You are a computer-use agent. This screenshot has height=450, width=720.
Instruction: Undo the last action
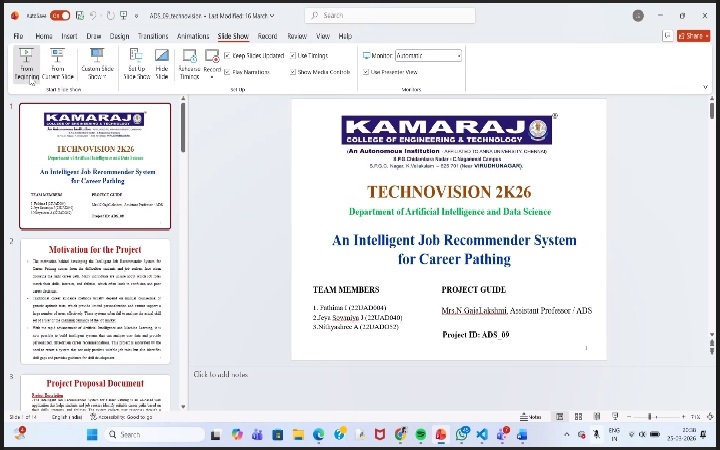[x=93, y=16]
